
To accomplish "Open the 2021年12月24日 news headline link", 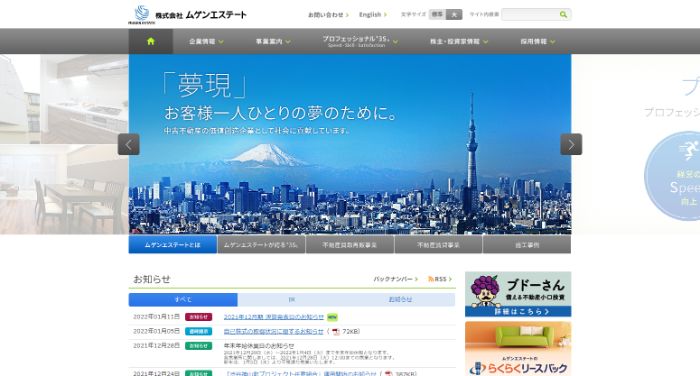I will [300, 373].
